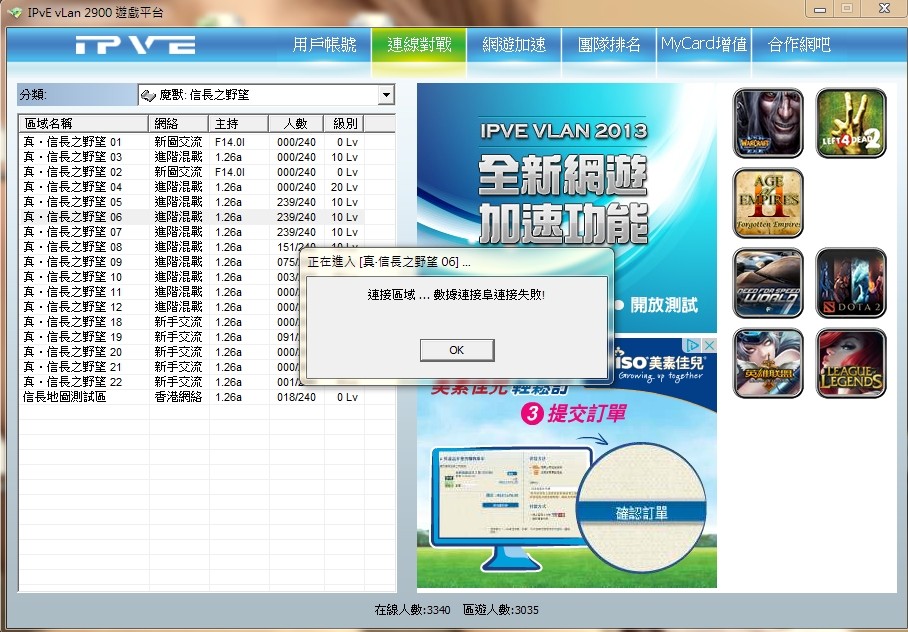
Task: Click the Warcraft game icon
Action: click(768, 123)
